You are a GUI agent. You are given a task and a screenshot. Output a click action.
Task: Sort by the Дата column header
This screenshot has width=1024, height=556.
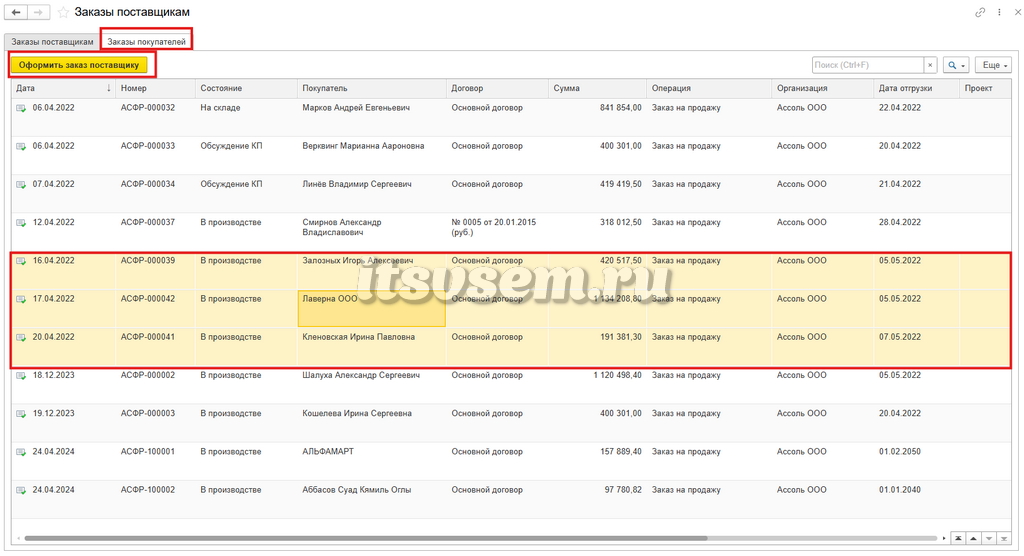[x=63, y=88]
